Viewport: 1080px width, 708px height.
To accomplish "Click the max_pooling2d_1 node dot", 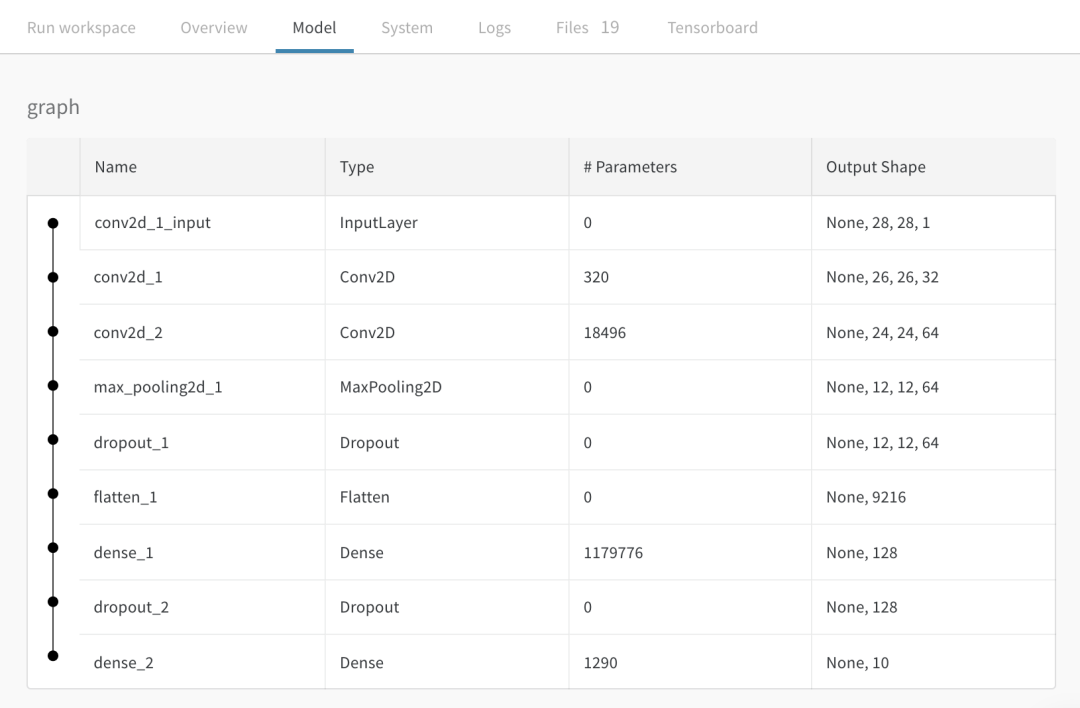I will [x=53, y=387].
